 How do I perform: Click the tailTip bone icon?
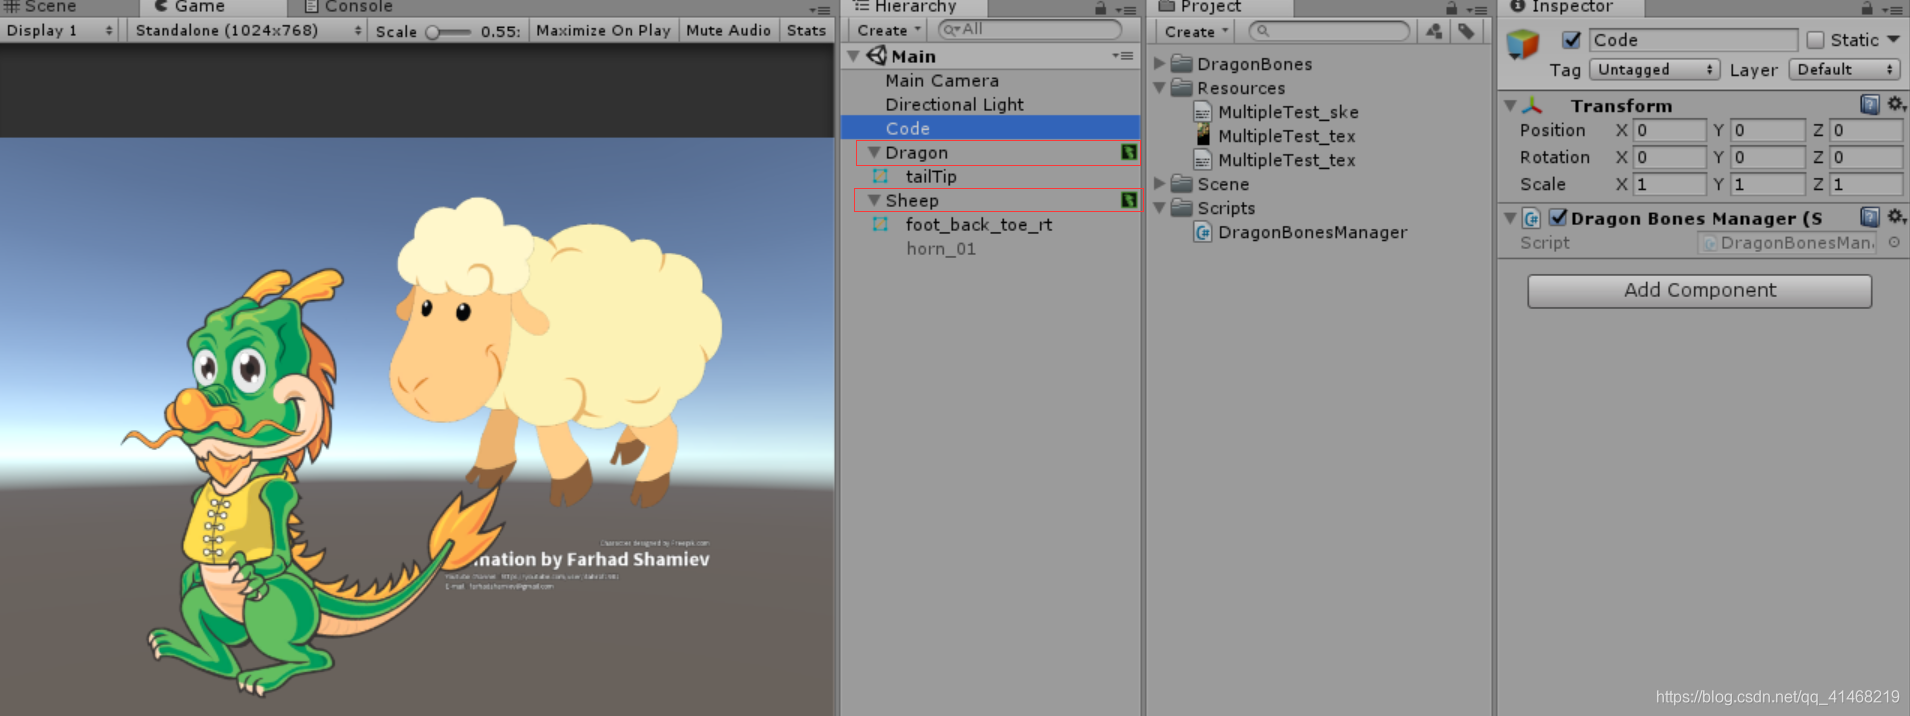pos(880,177)
